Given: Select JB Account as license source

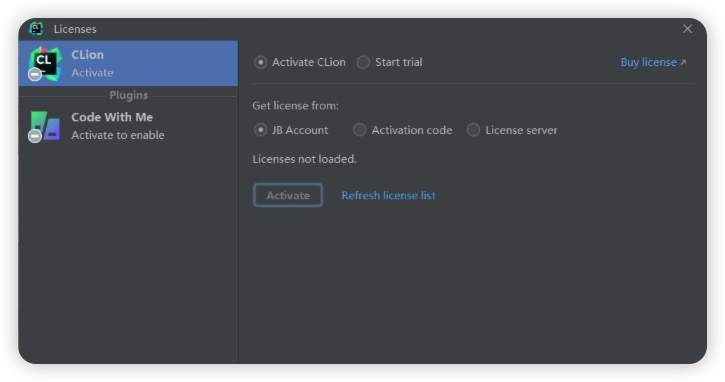Looking at the screenshot, I should [260, 130].
